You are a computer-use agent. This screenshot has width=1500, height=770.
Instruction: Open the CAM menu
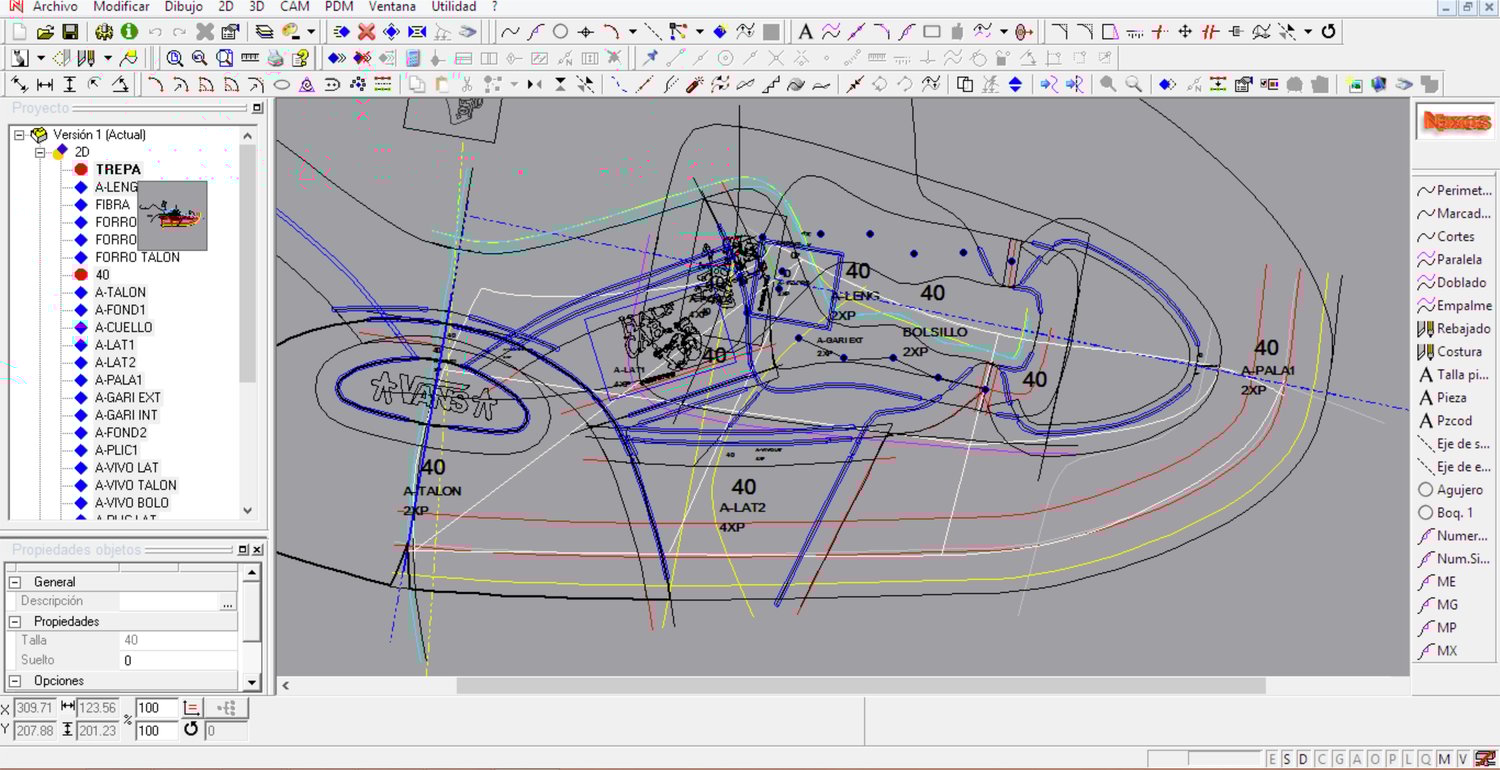(295, 7)
